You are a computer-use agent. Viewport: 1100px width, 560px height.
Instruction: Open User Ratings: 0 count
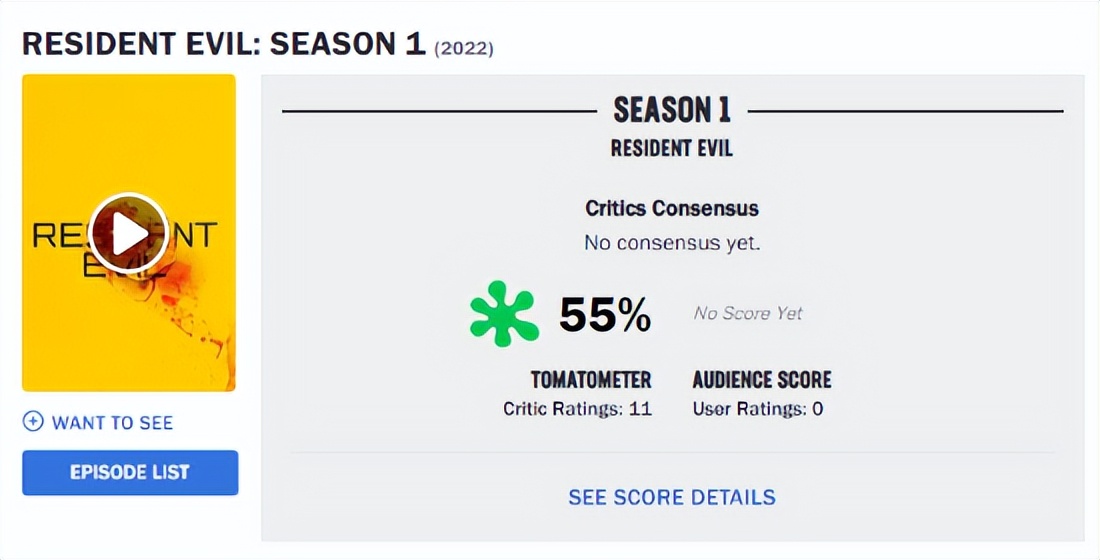[758, 409]
